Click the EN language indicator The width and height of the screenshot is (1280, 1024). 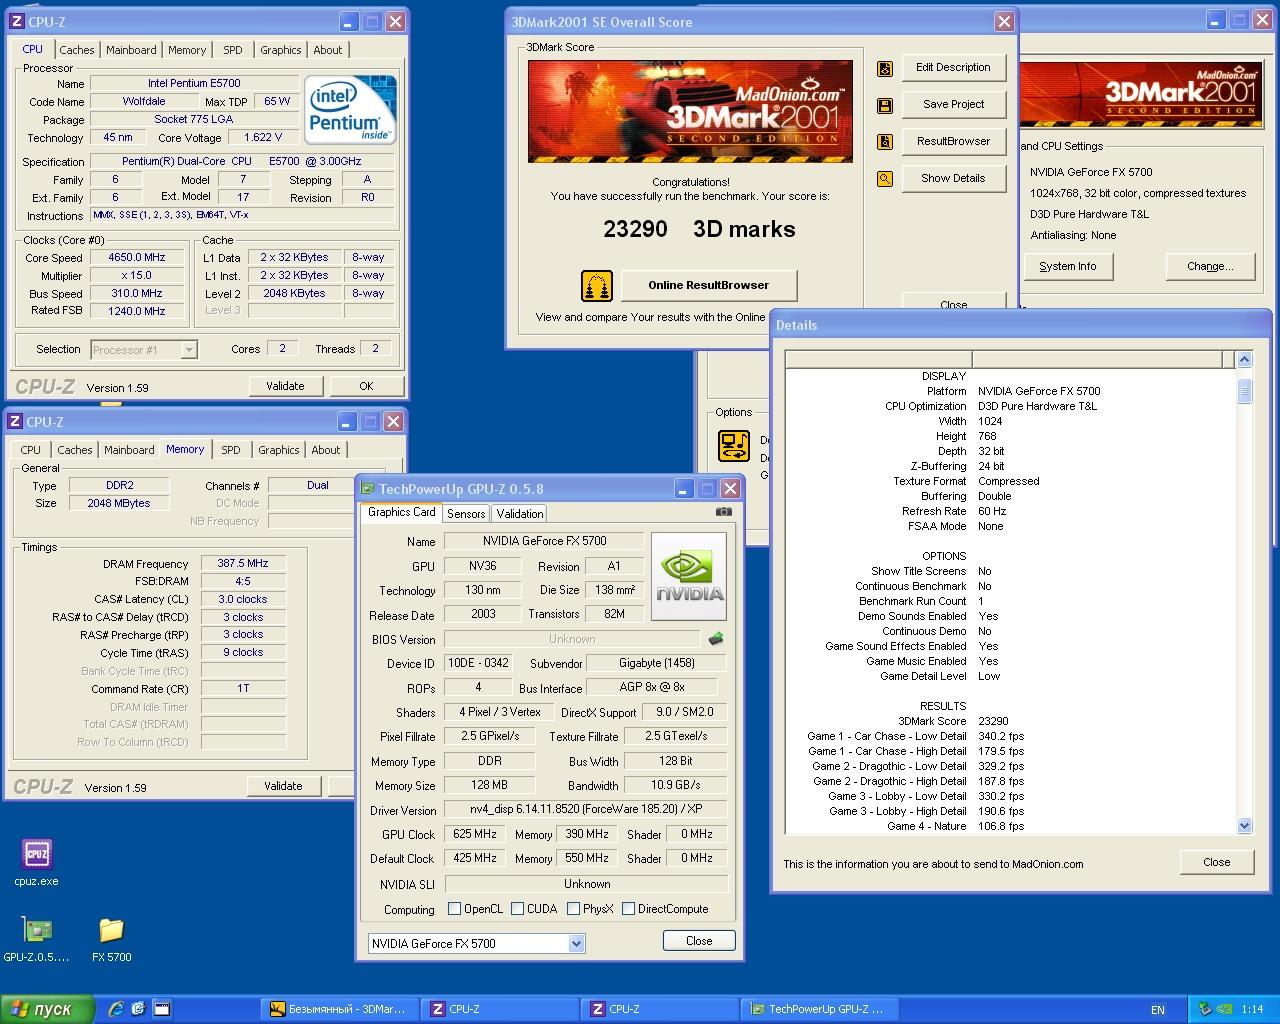1158,1010
